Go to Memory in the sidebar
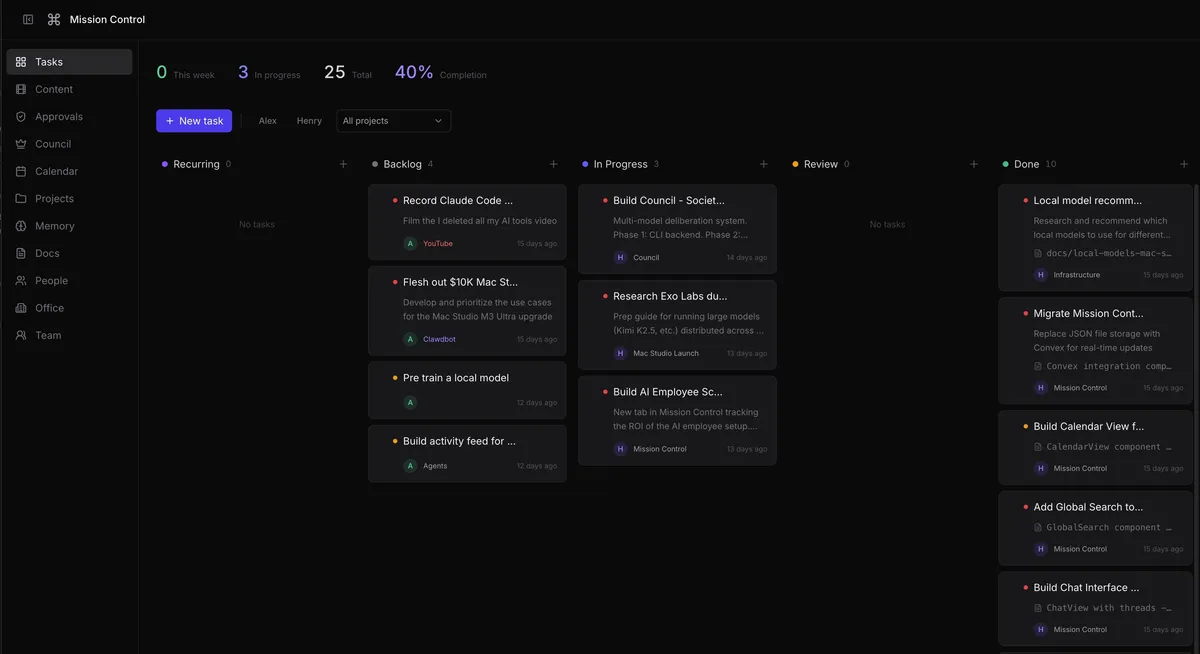Image resolution: width=1200 pixels, height=654 pixels. point(54,226)
